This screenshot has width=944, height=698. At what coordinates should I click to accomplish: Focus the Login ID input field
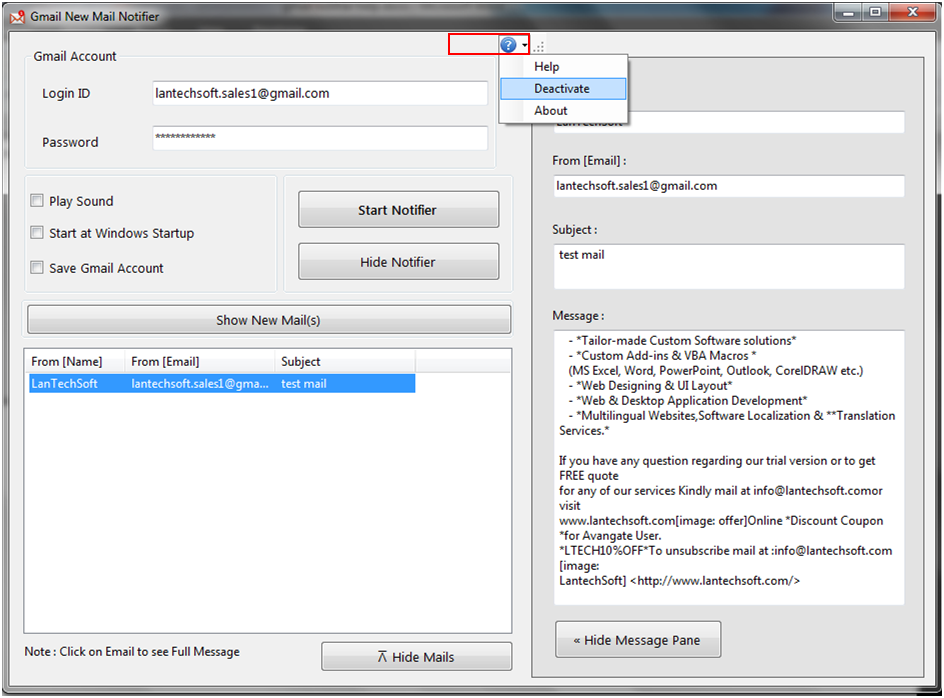click(320, 93)
